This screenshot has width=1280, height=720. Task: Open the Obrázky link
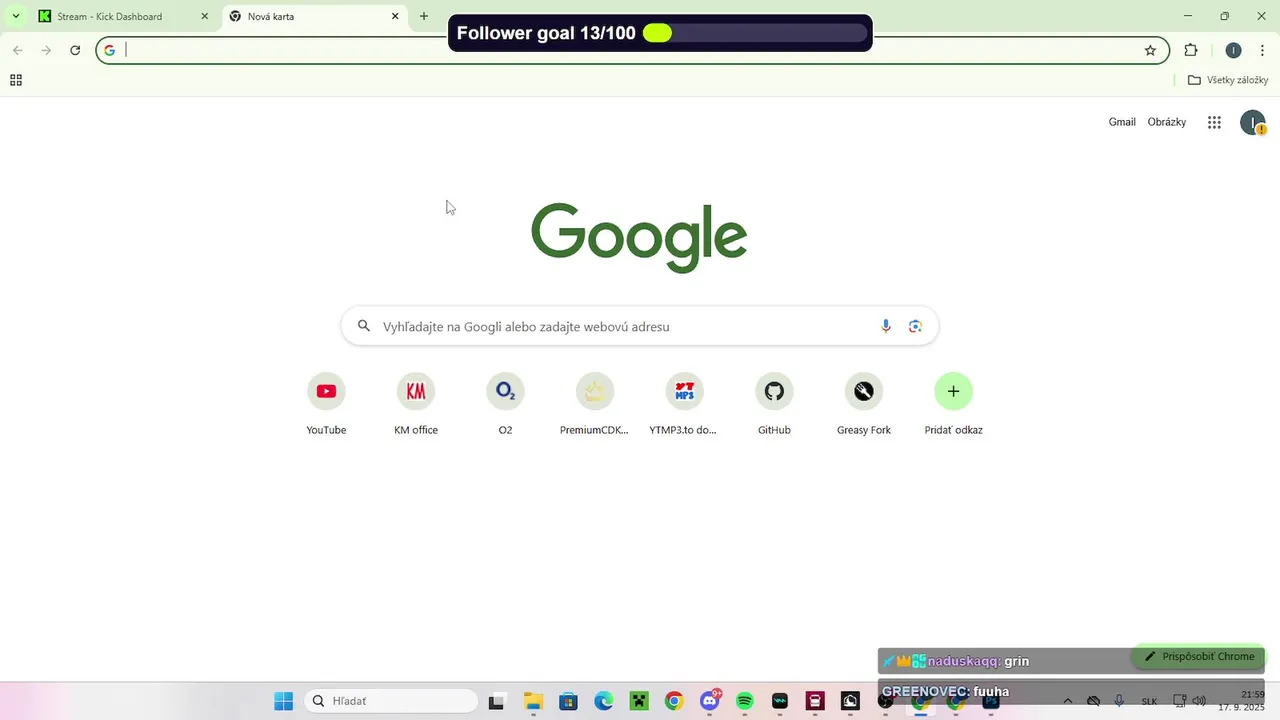[x=1167, y=122]
